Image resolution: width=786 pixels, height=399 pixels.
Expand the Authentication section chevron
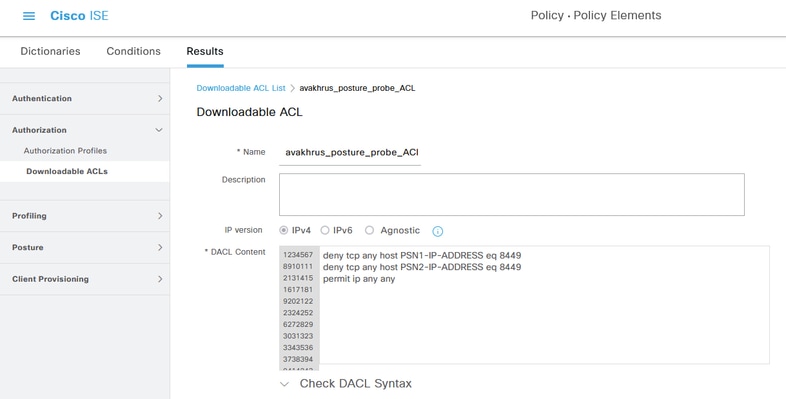pyautogui.click(x=160, y=98)
